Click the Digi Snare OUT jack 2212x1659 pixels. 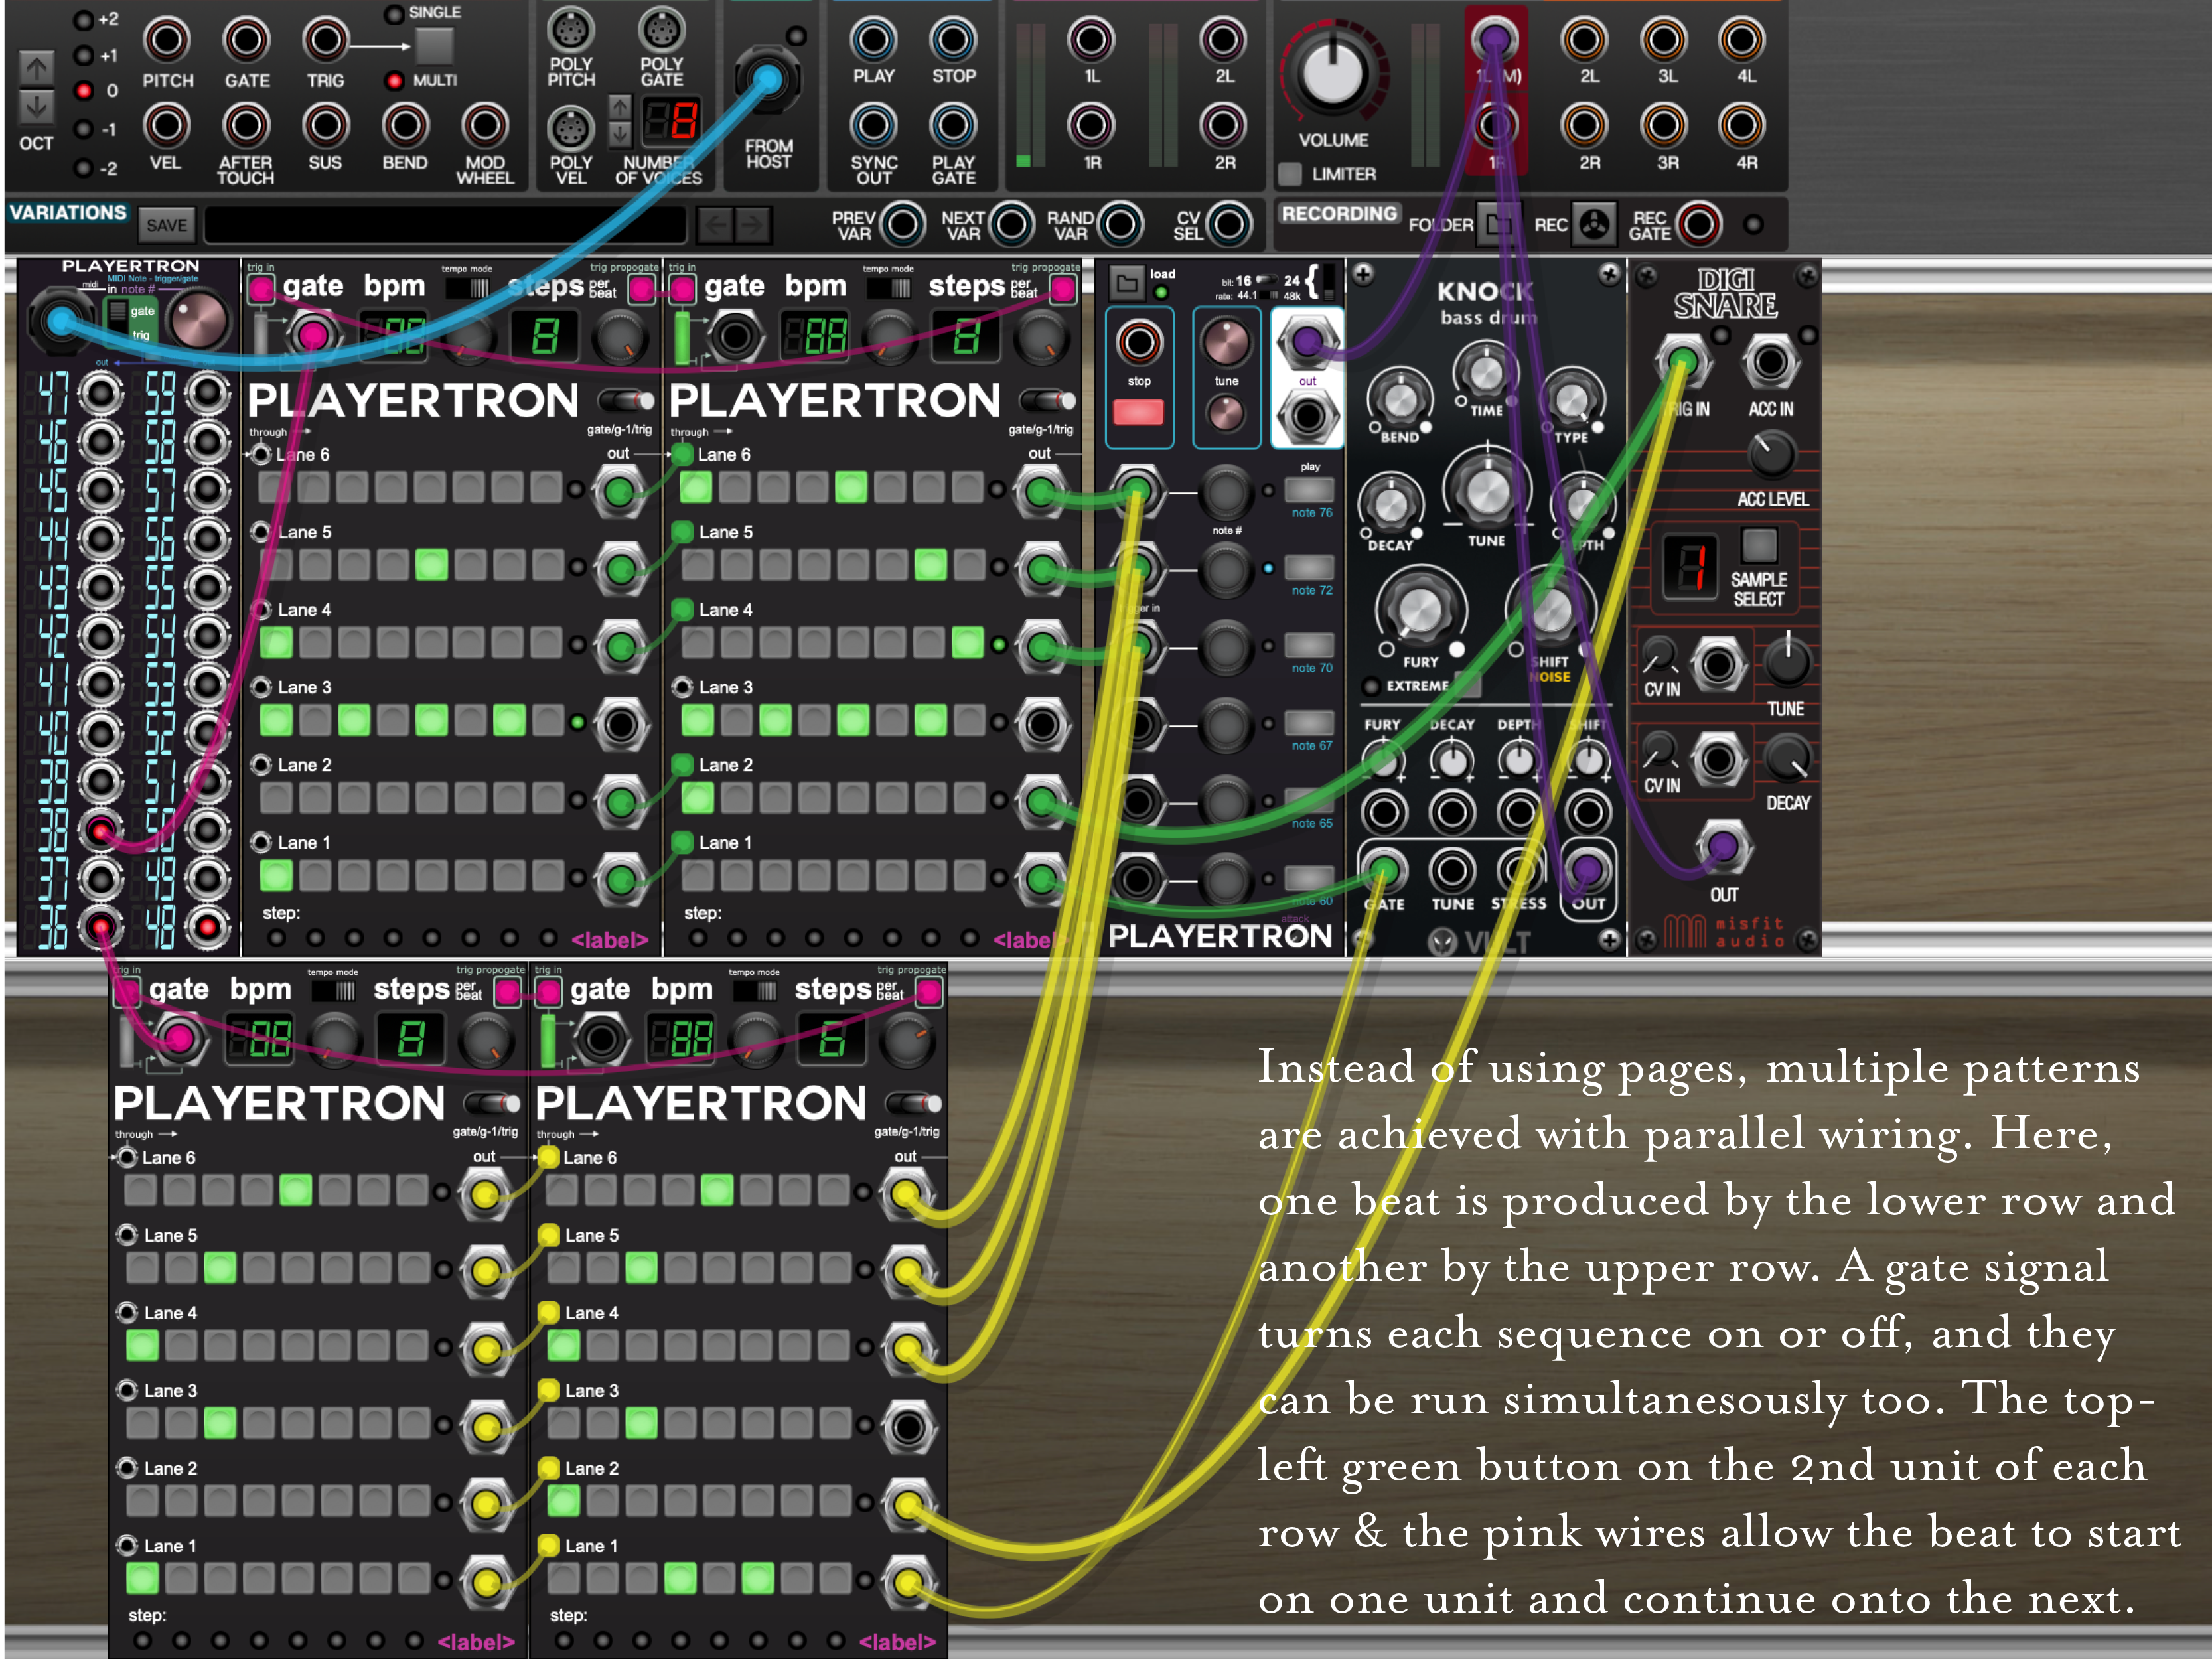pyautogui.click(x=1723, y=846)
